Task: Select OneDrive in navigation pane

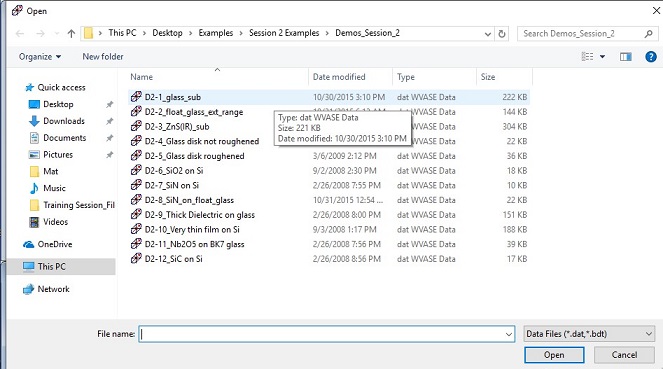Action: click(55, 244)
